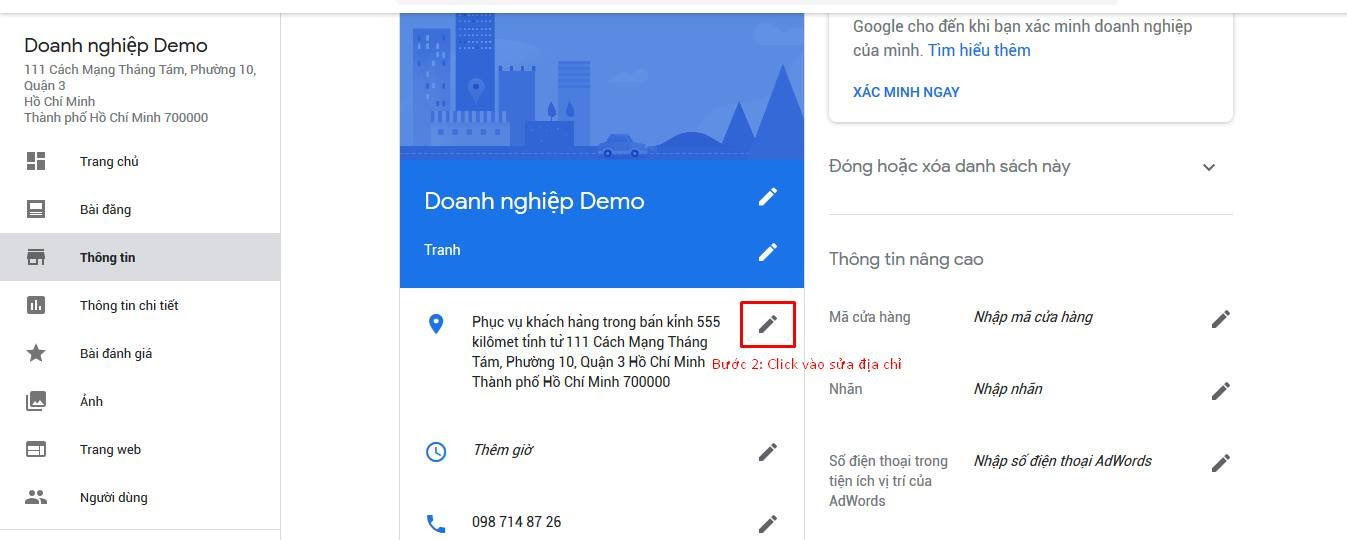Click the sidebar Doanh nghiệp Demo heading

[x=116, y=46]
